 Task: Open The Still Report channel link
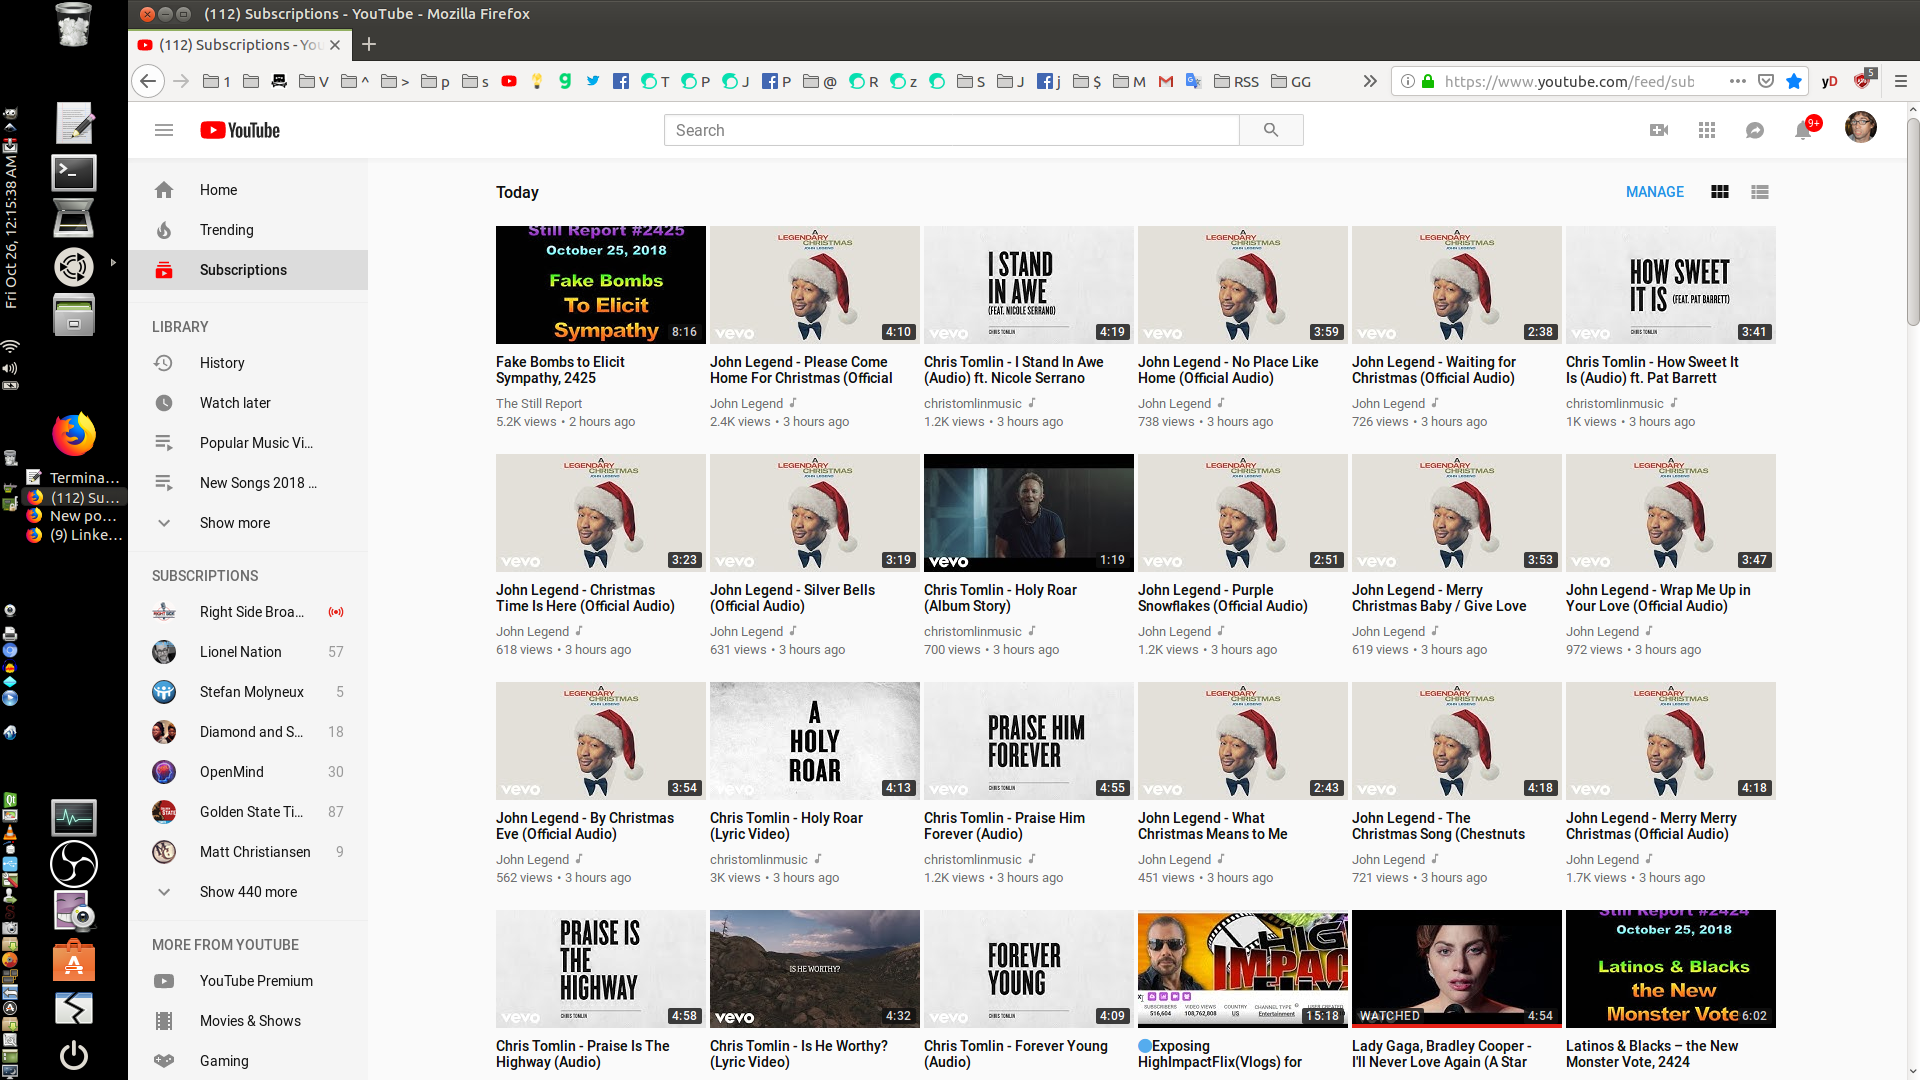pyautogui.click(x=539, y=404)
